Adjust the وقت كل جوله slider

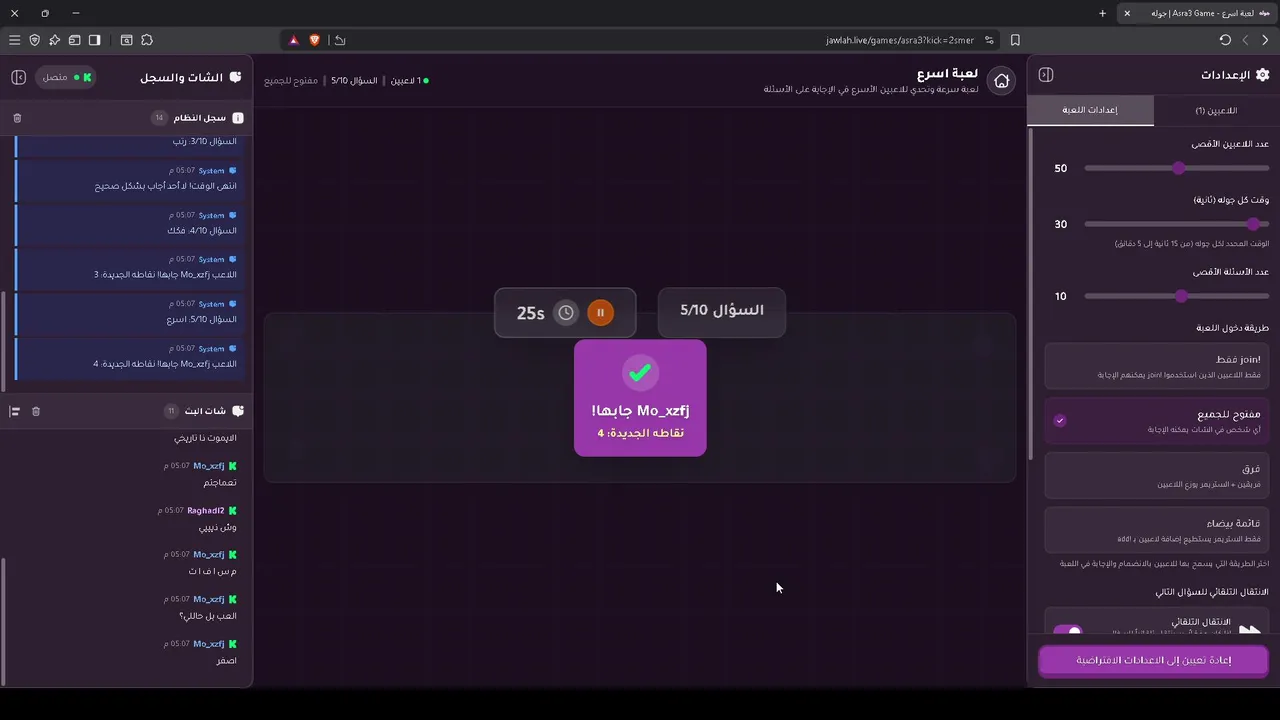(x=1176, y=224)
